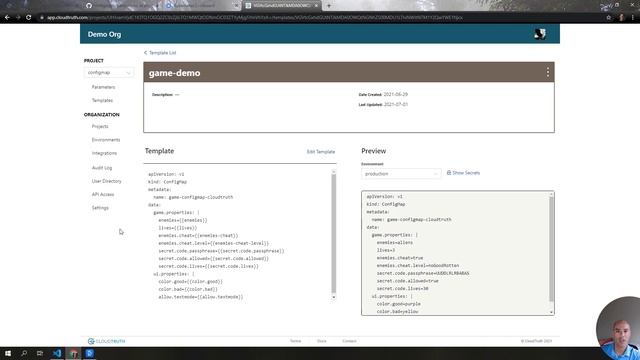640x360 pixels.
Task: Click the 'enemies=aliens' preview line
Action: 395,242
